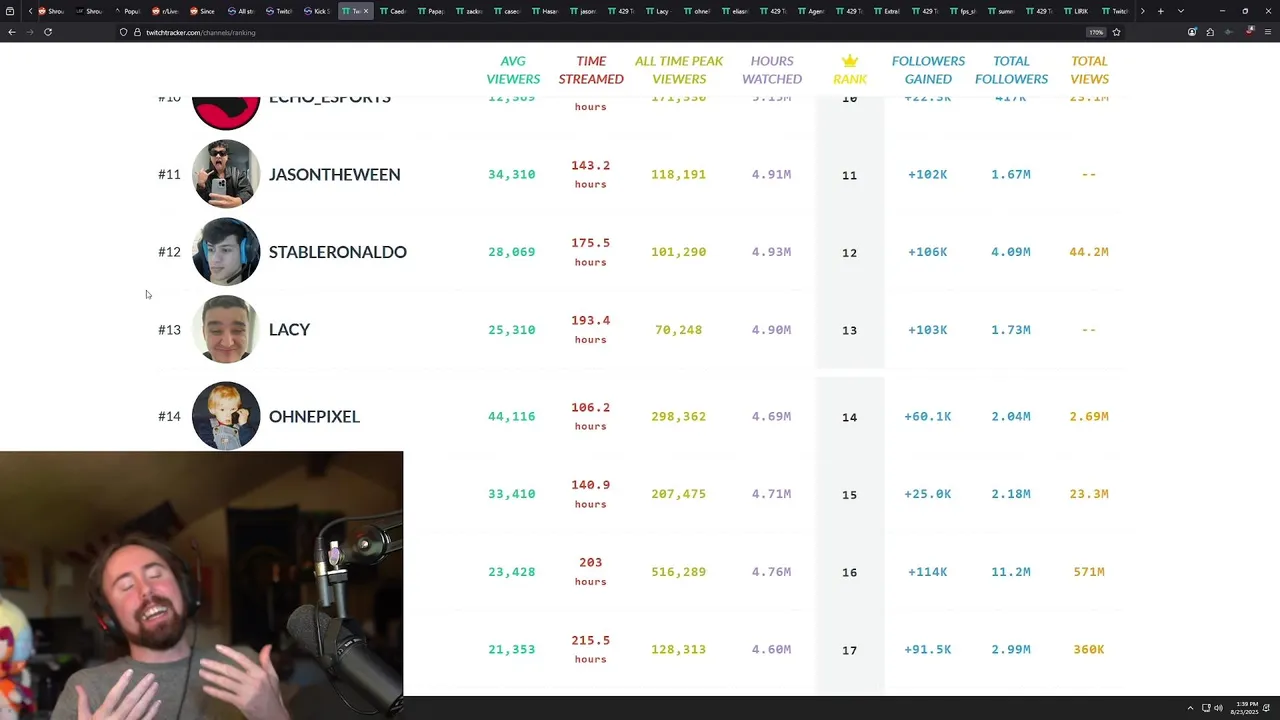Open the Firefox hamburger menu

[x=1268, y=32]
